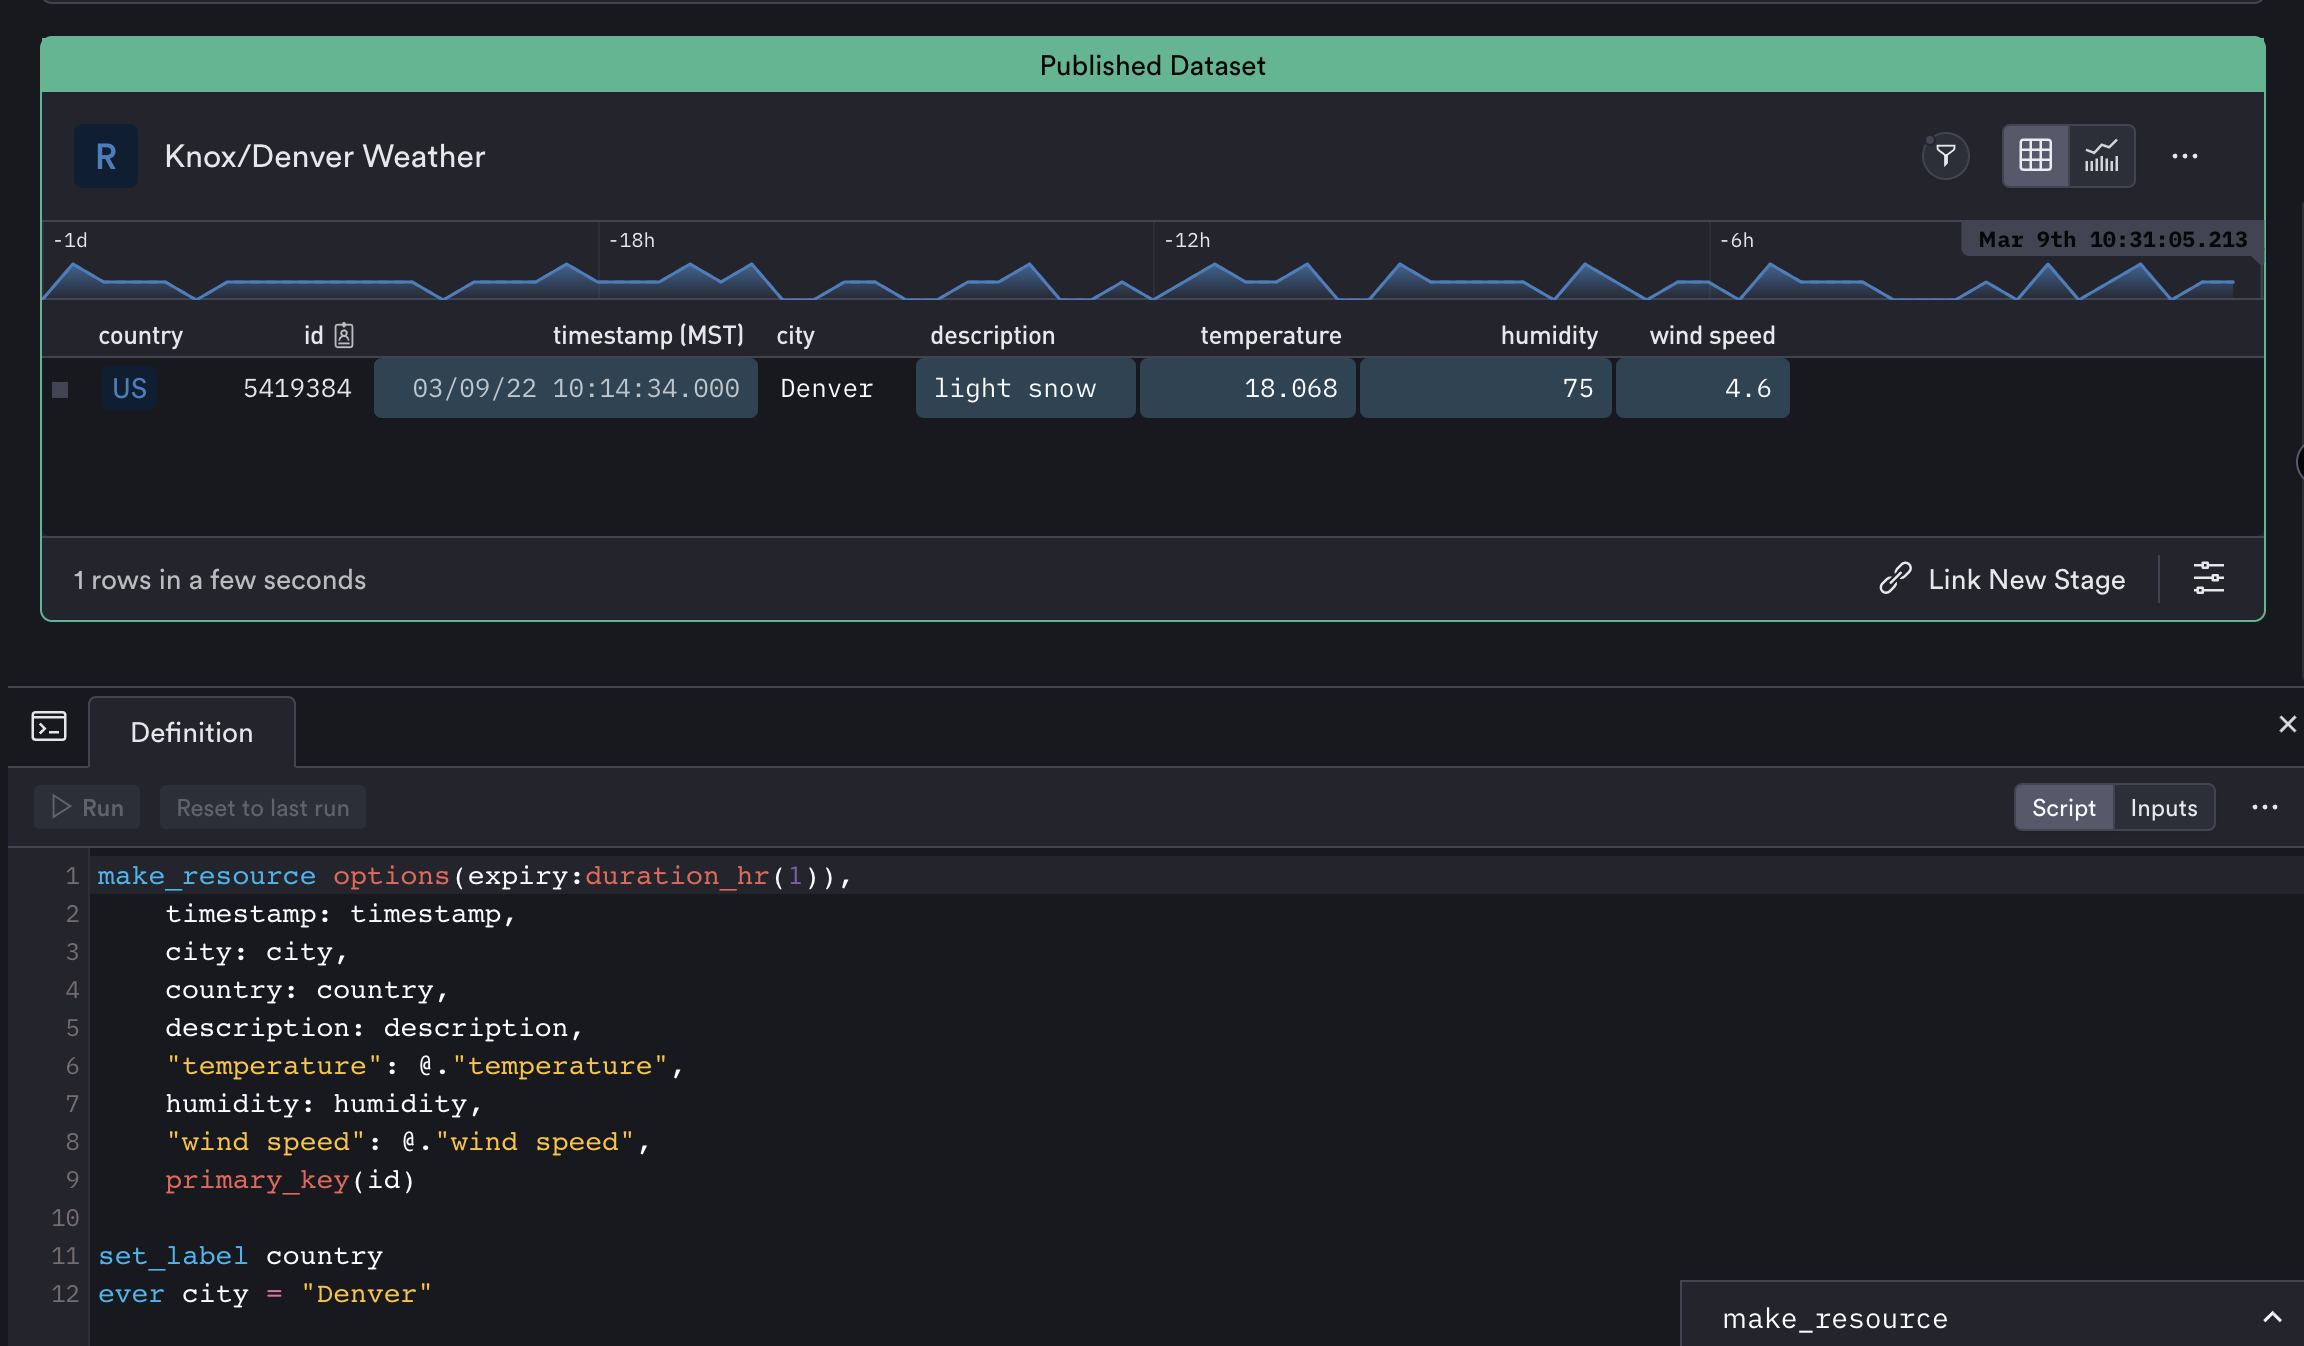Image resolution: width=2304 pixels, height=1346 pixels.
Task: Click the make_resource help panel title
Action: 1835,1319
